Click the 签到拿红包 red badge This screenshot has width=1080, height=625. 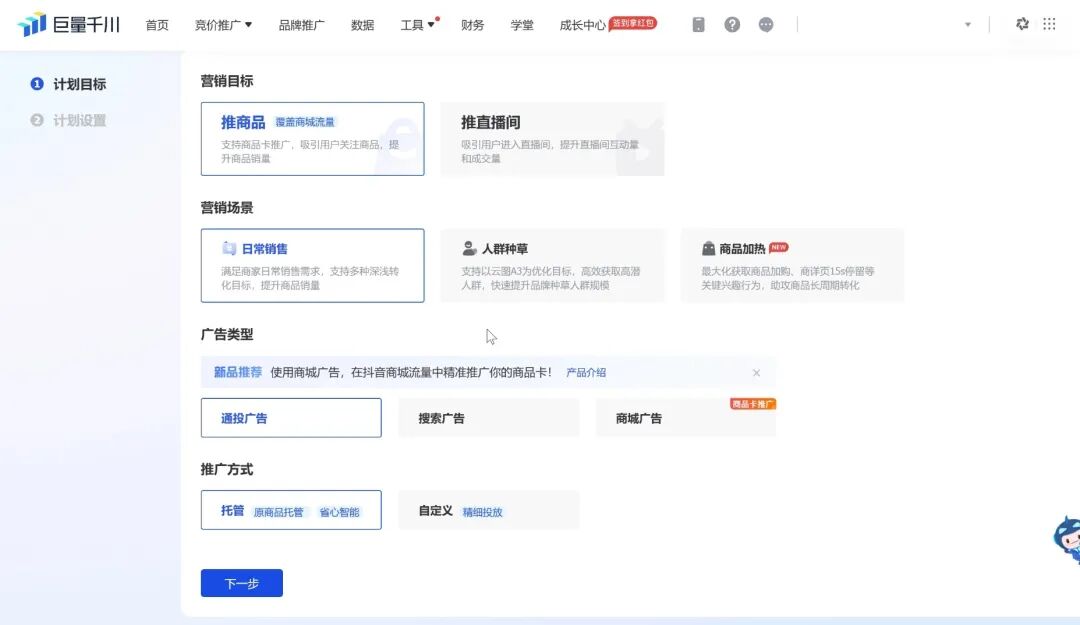click(x=633, y=23)
